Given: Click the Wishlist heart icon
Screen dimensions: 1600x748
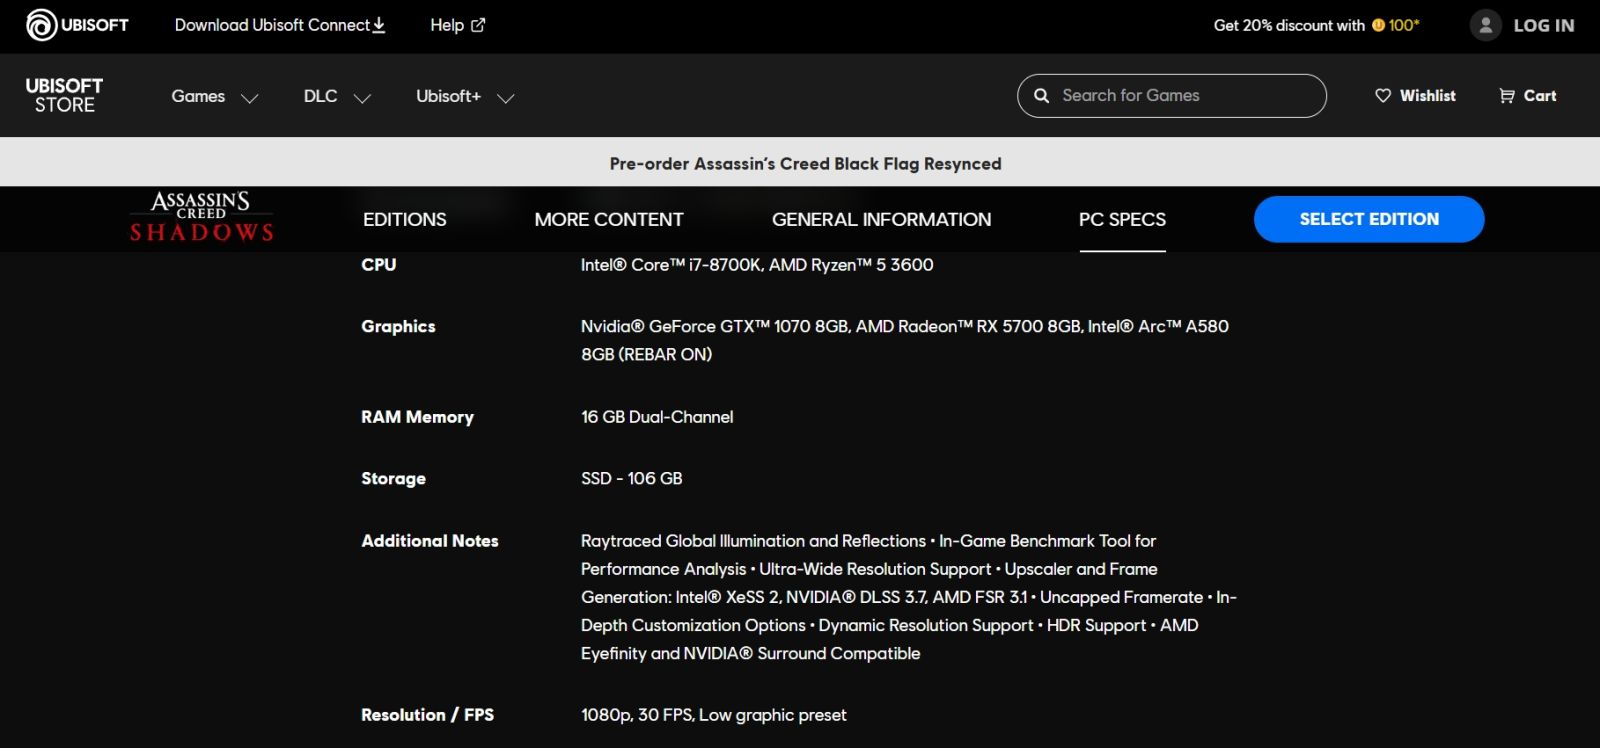Looking at the screenshot, I should click(1383, 96).
